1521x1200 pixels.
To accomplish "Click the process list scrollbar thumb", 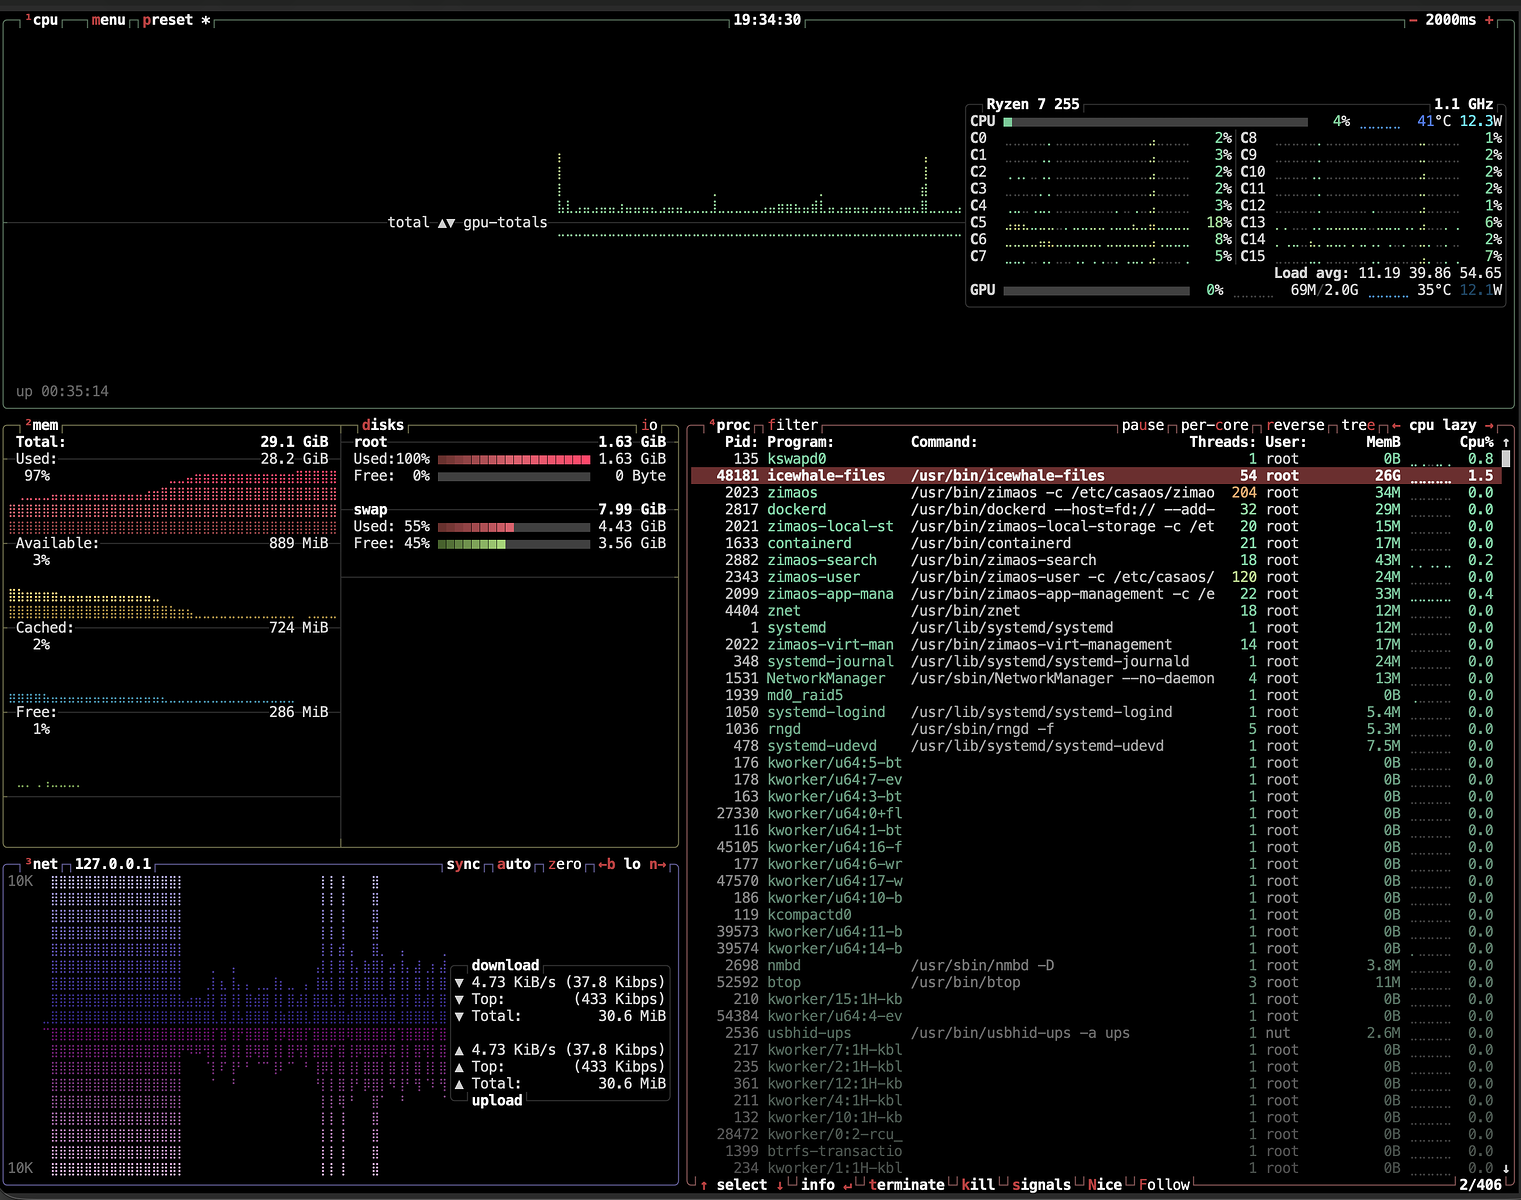I will tap(1507, 459).
